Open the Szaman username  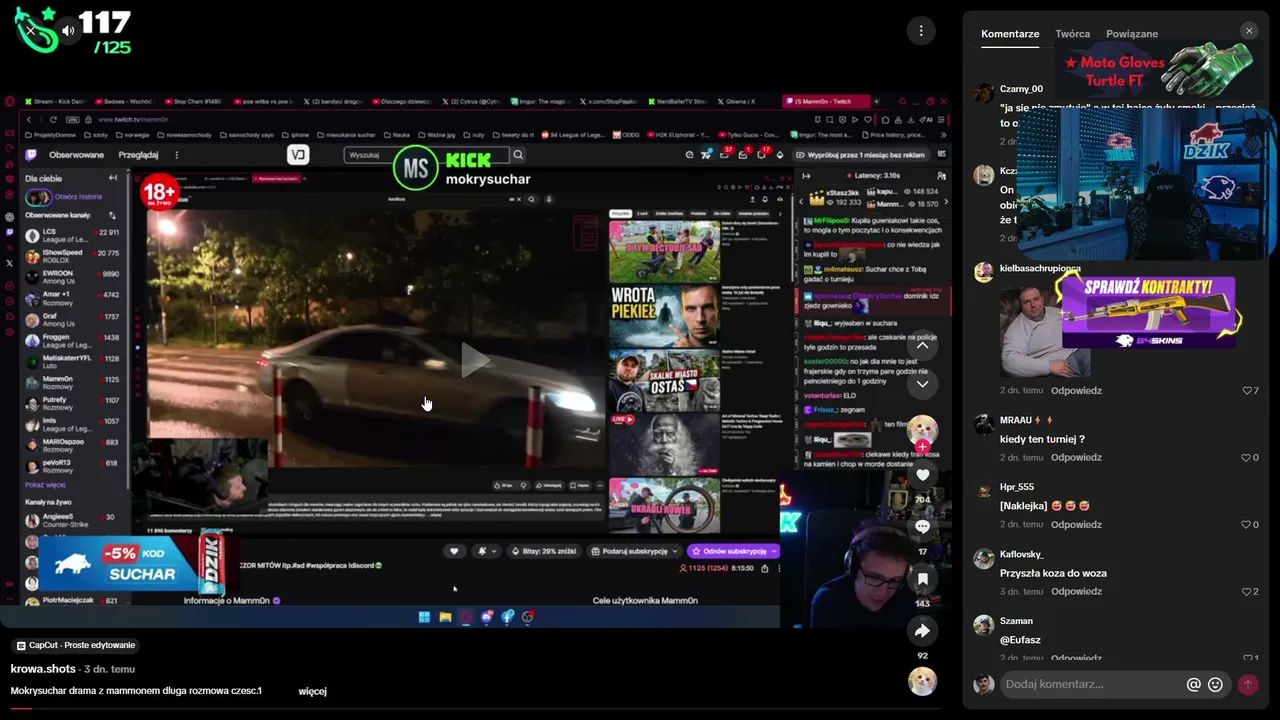pyautogui.click(x=1016, y=621)
